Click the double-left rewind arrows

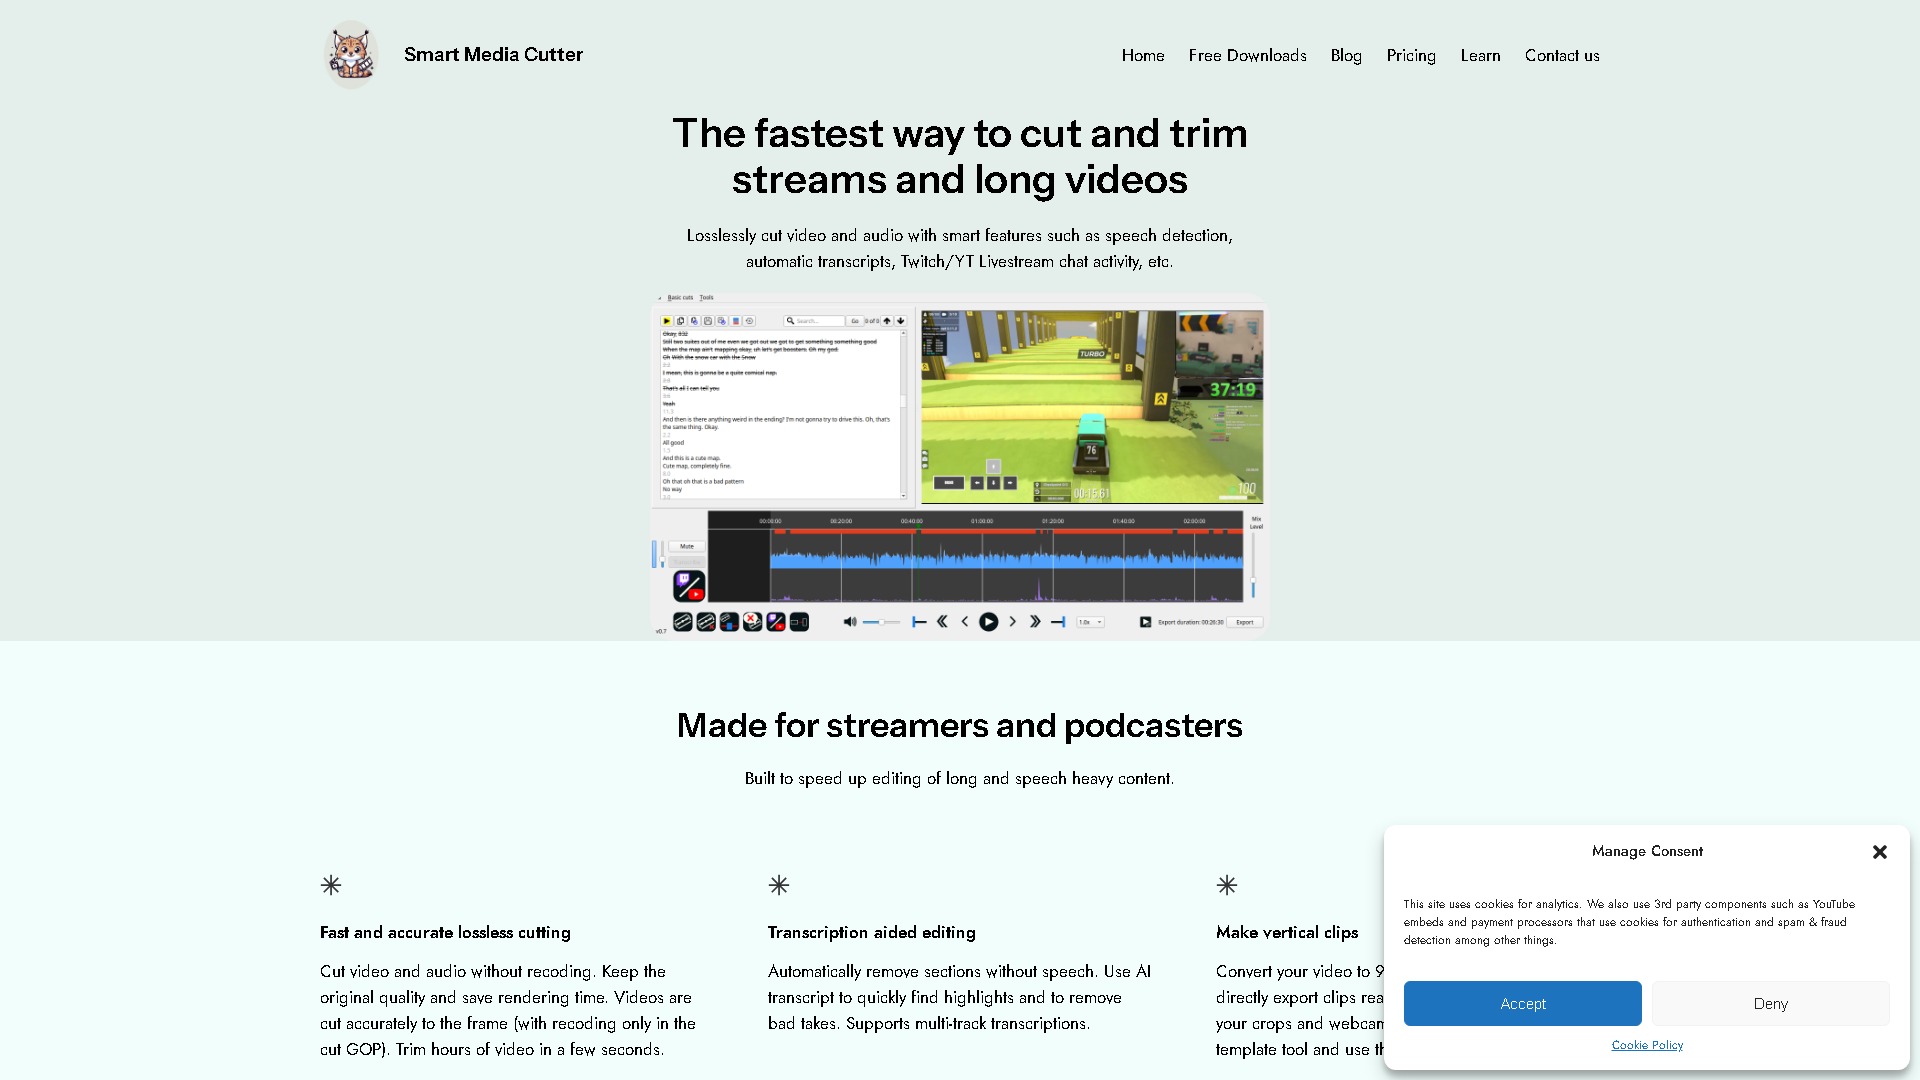pyautogui.click(x=942, y=622)
